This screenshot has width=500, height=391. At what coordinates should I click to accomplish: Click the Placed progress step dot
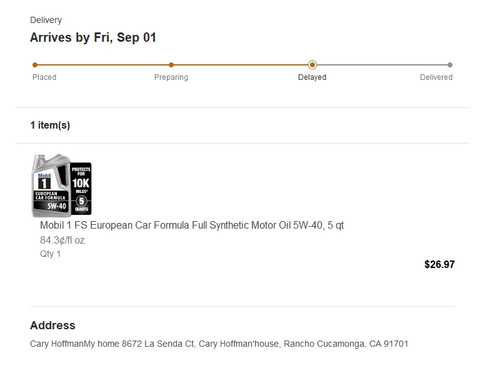35,65
